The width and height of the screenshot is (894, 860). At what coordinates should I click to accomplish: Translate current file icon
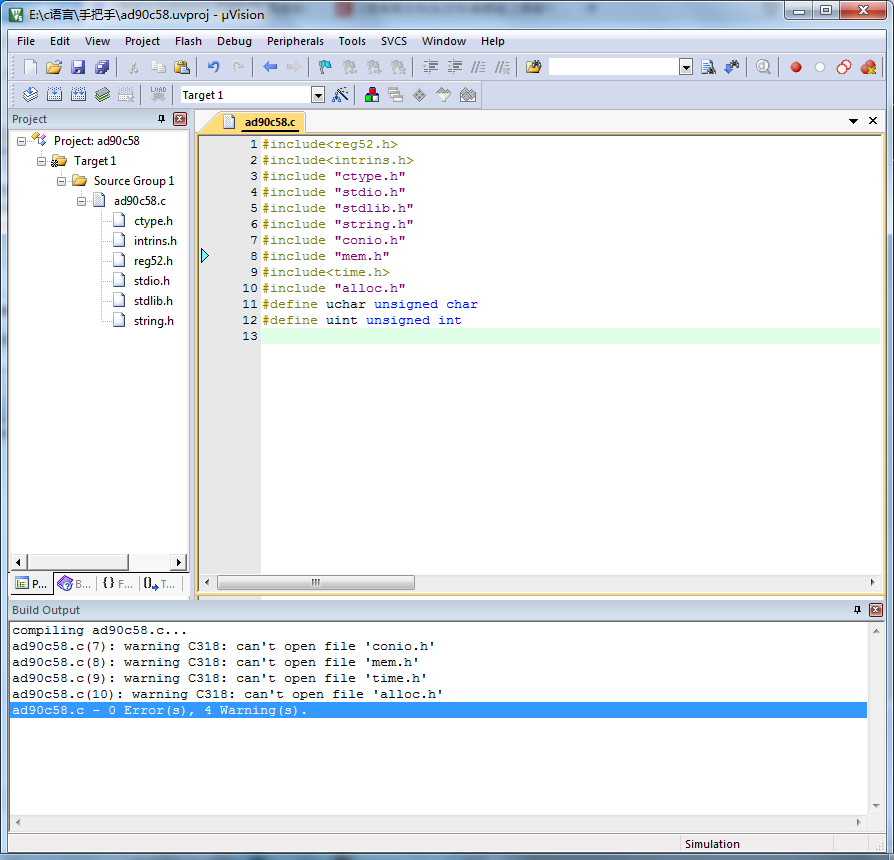pos(30,95)
